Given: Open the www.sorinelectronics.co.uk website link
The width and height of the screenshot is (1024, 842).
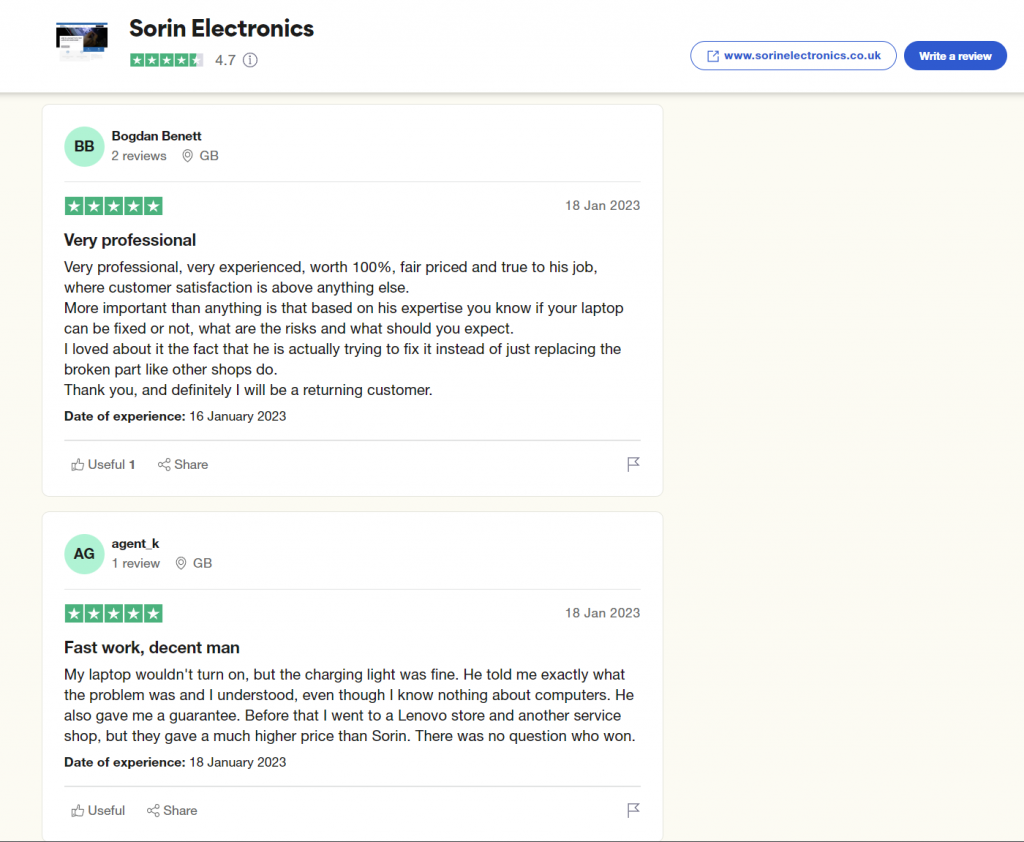Looking at the screenshot, I should pyautogui.click(x=793, y=56).
